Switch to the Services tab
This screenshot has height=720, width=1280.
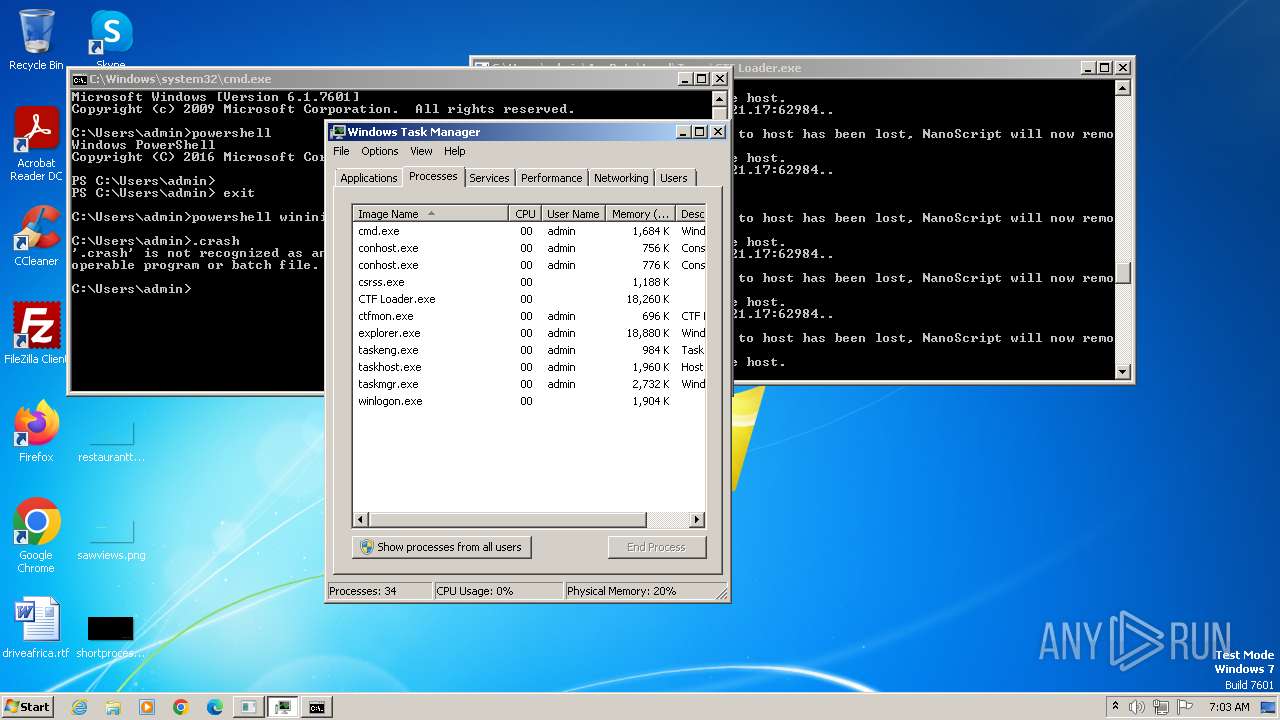point(489,178)
